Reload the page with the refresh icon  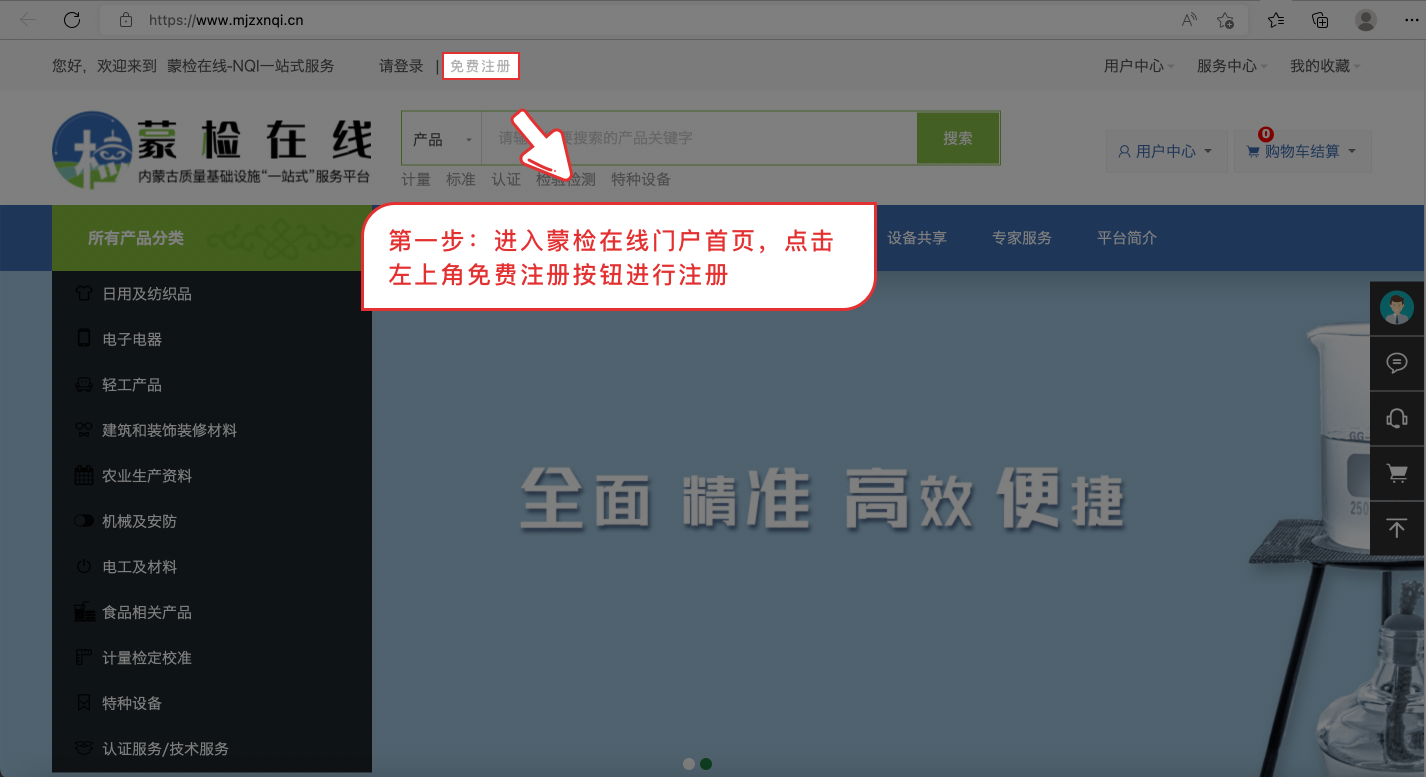point(72,19)
